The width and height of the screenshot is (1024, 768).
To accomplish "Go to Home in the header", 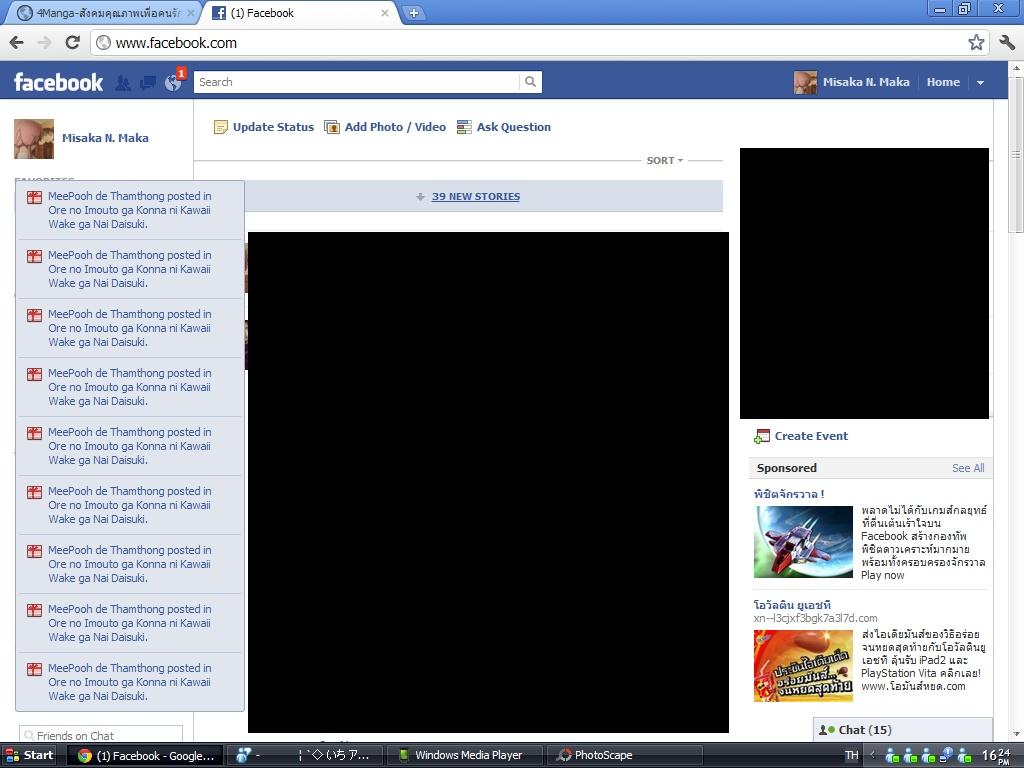I will click(943, 82).
